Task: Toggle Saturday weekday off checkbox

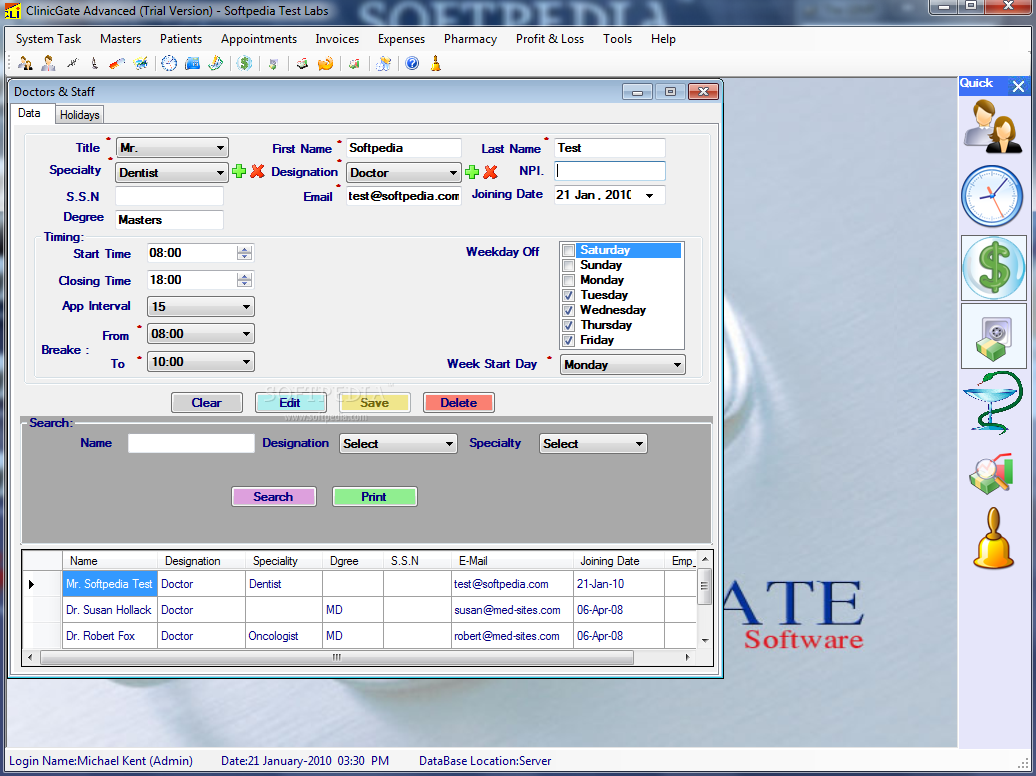Action: pyautogui.click(x=568, y=251)
